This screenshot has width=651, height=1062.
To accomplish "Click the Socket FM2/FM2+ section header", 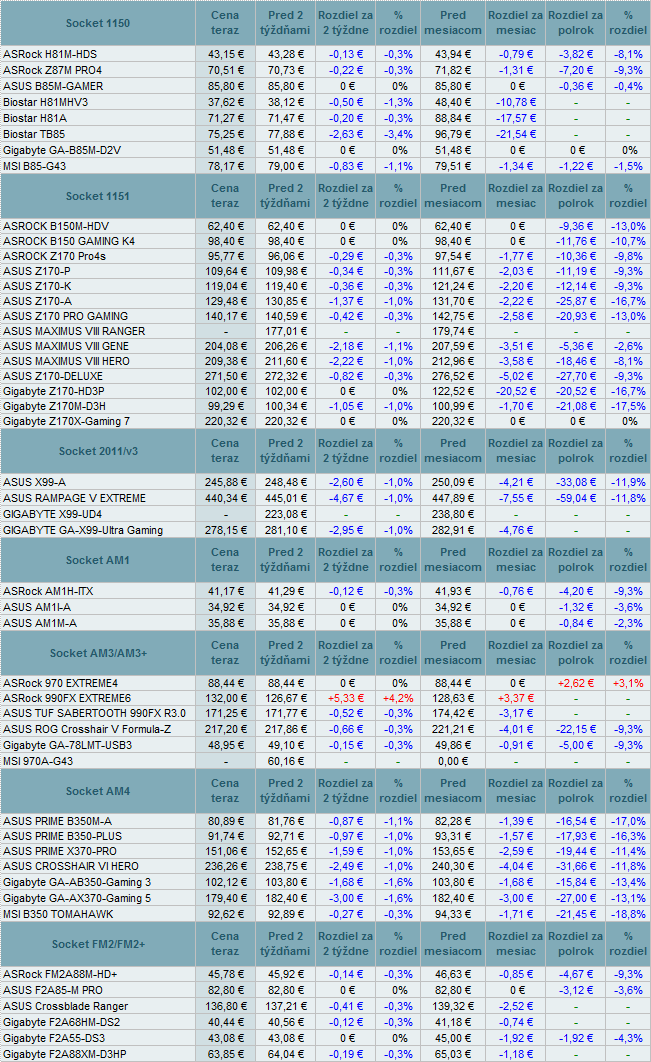I will [98, 944].
